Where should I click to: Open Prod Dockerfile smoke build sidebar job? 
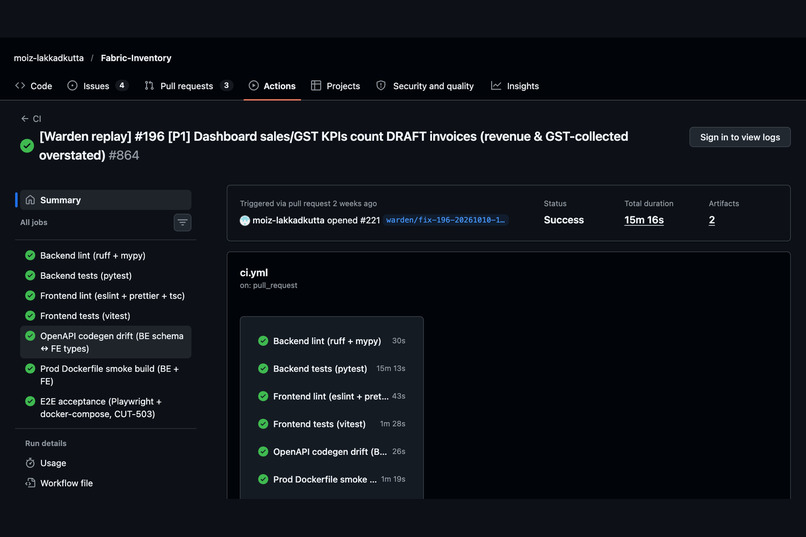point(105,375)
